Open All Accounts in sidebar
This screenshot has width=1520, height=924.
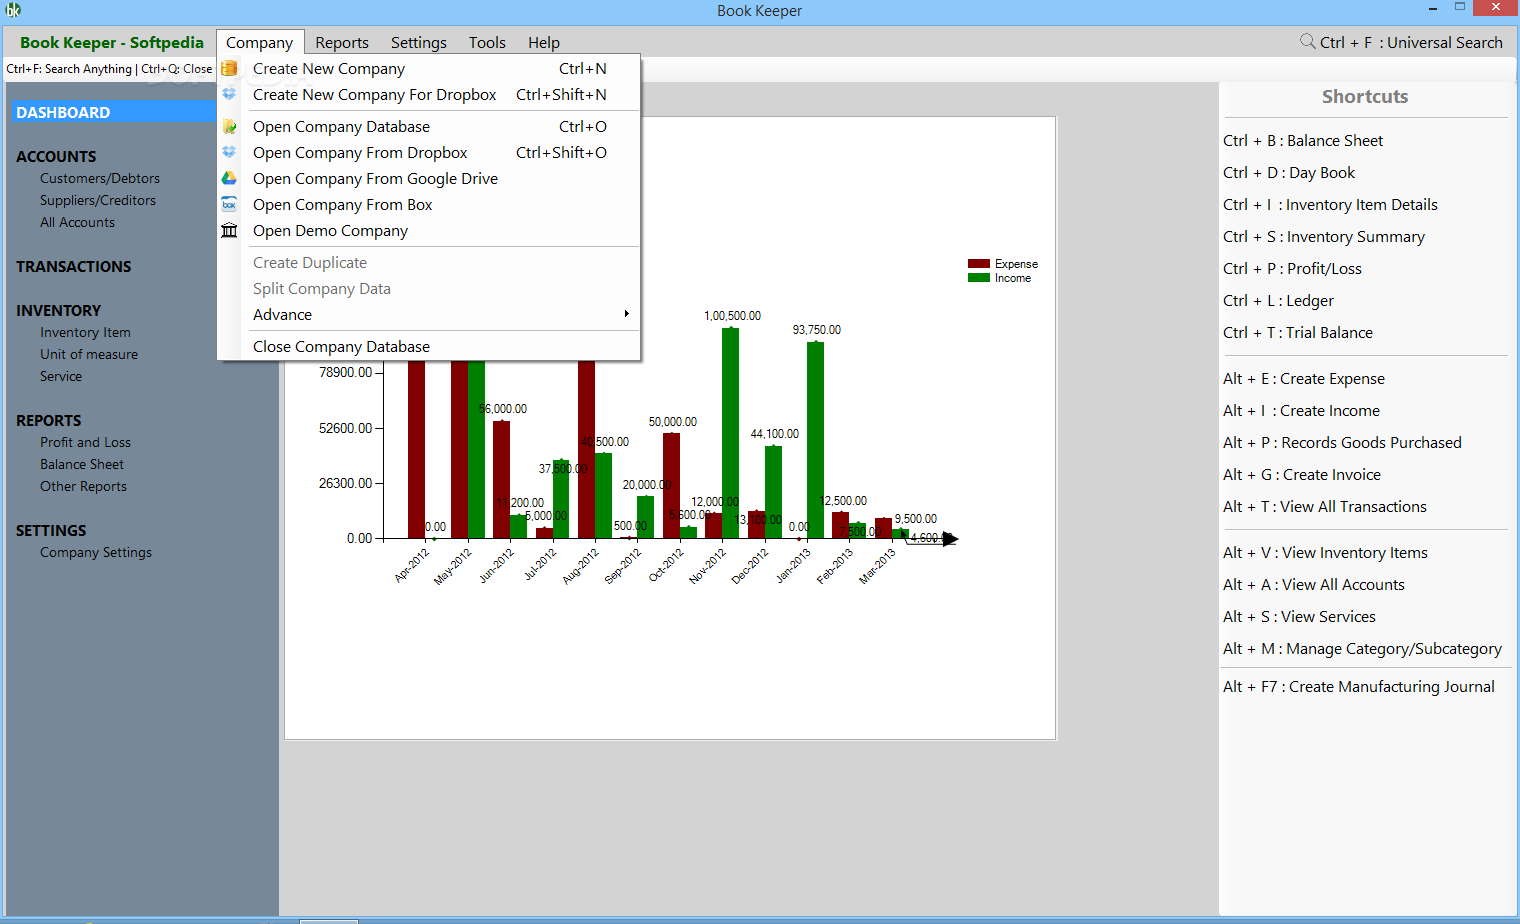tap(77, 223)
